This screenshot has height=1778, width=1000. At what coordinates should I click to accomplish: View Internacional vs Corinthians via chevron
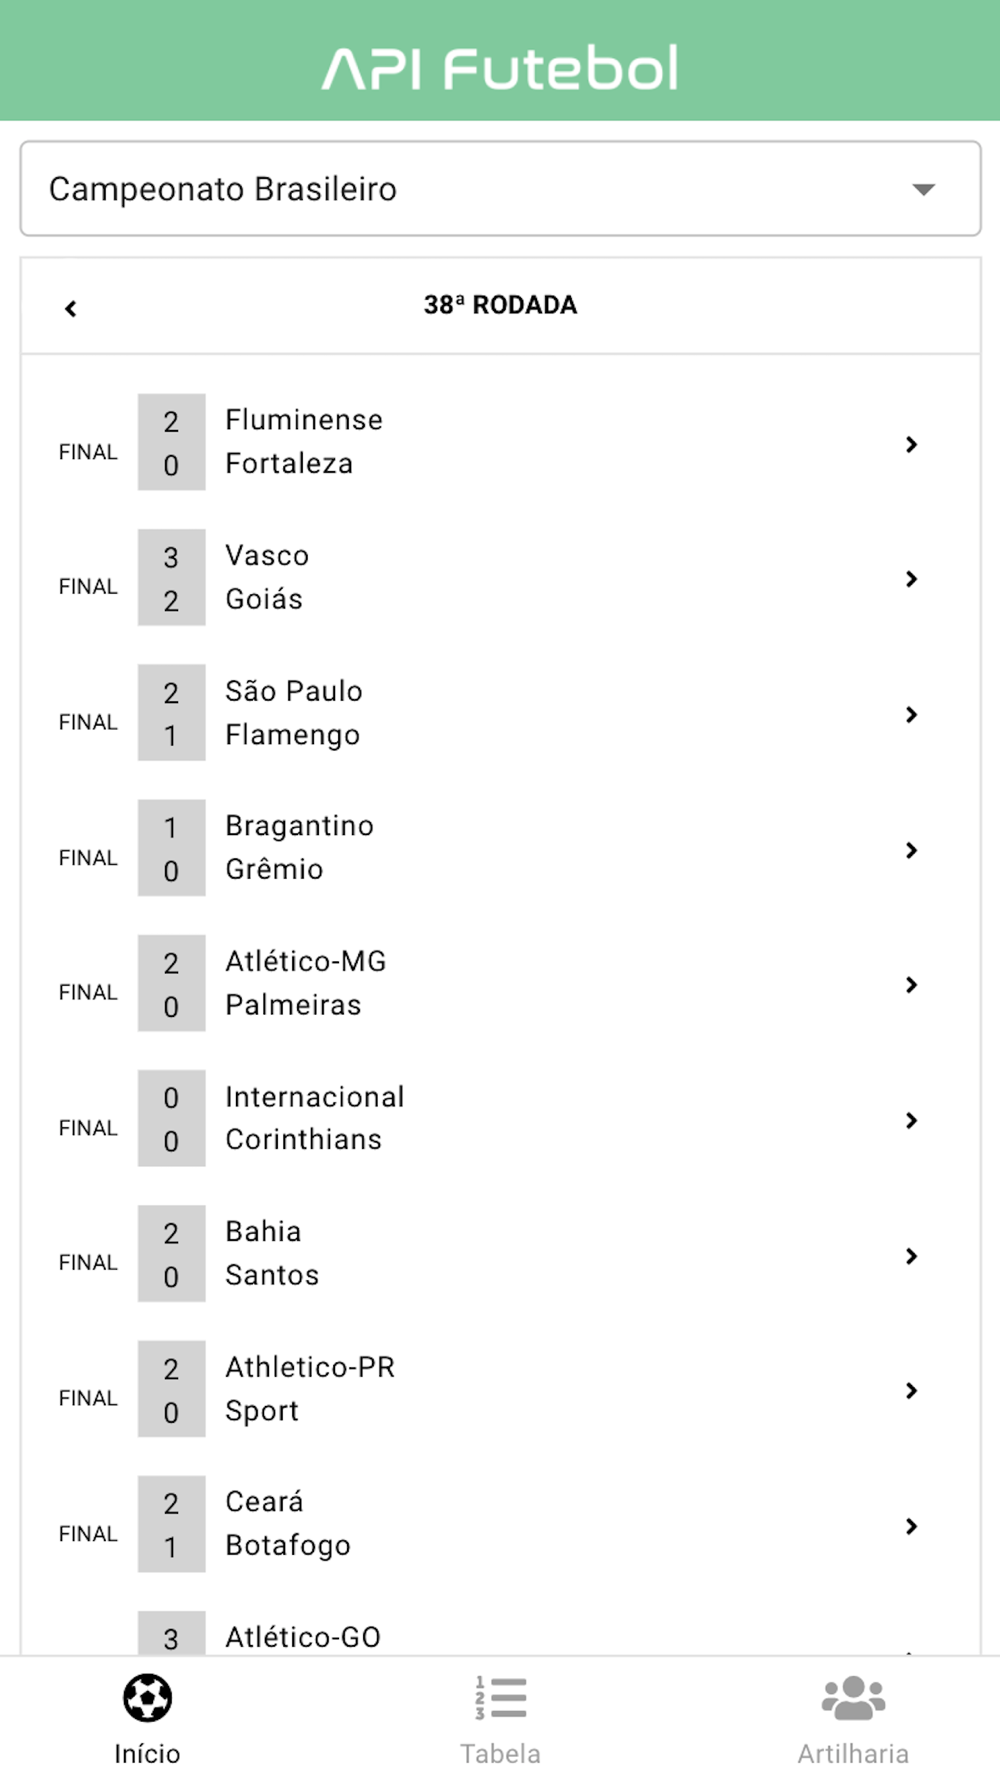(x=911, y=1120)
